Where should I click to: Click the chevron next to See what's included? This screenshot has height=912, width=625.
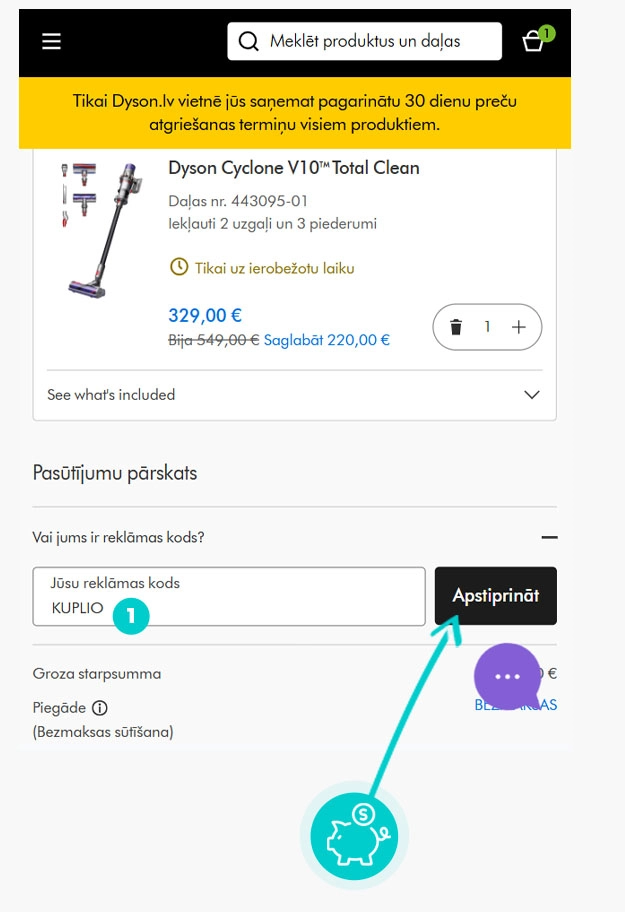click(x=531, y=395)
